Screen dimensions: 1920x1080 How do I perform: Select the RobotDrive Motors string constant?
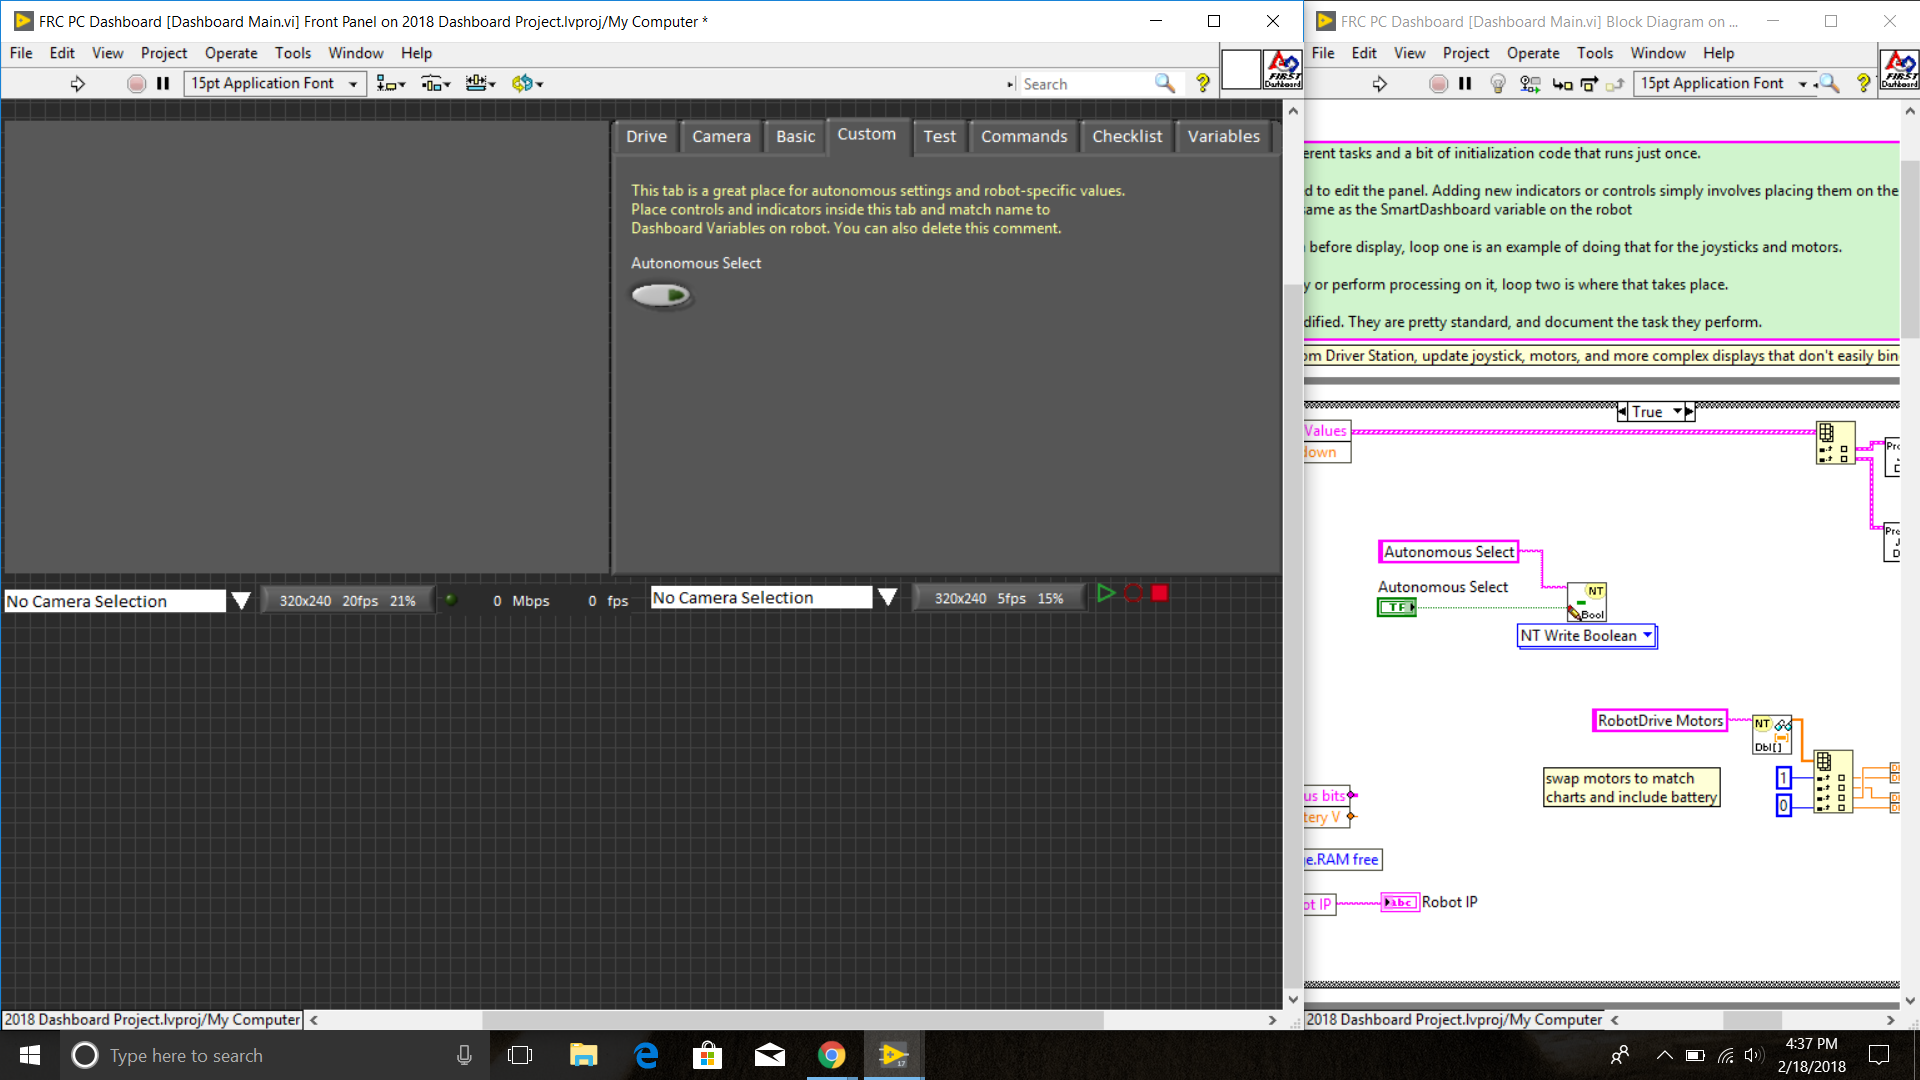point(1660,721)
